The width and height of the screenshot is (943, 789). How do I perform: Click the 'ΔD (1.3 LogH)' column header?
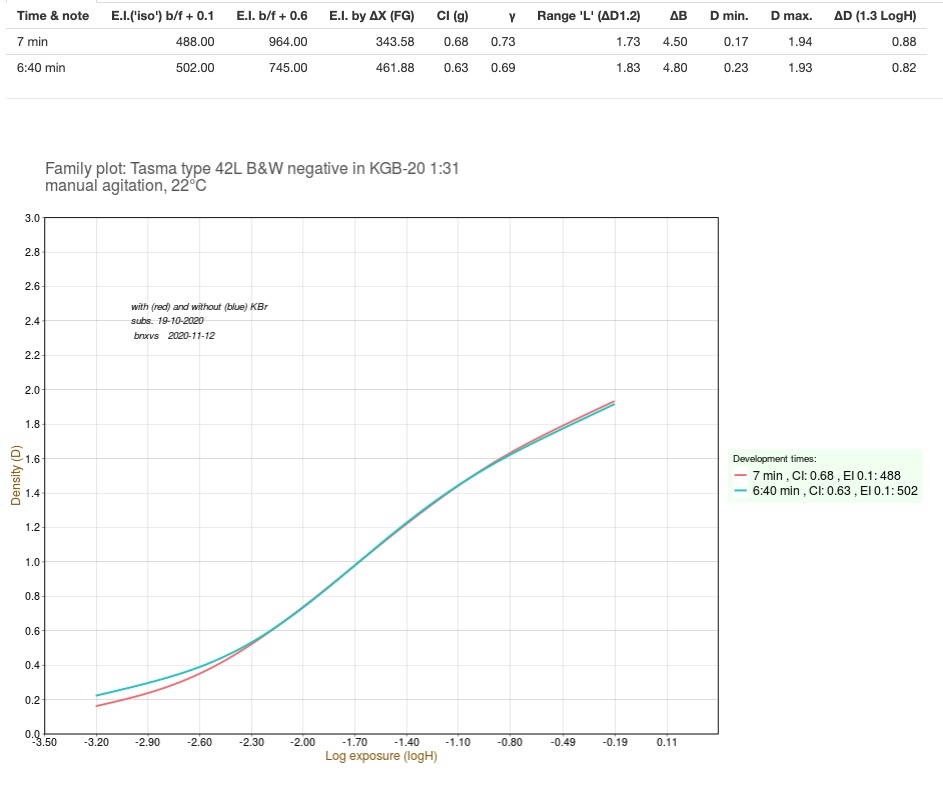(874, 15)
